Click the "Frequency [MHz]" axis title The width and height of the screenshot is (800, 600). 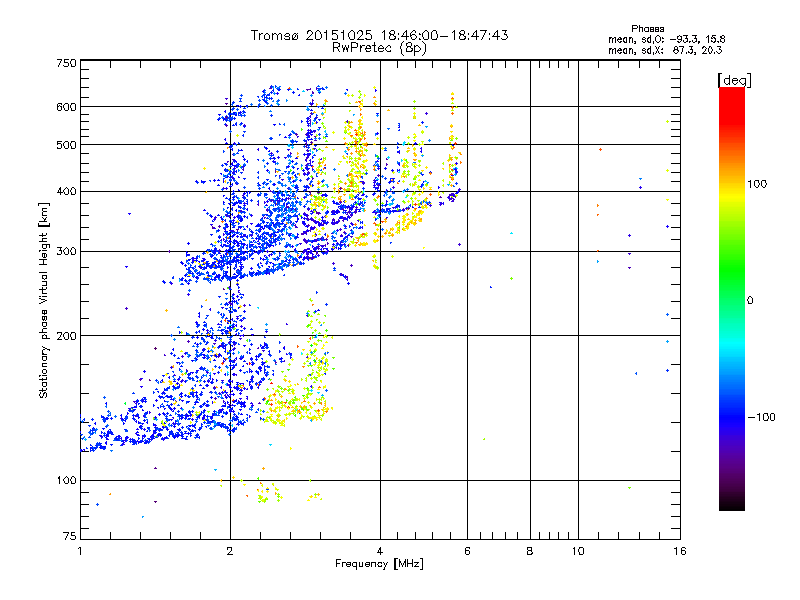click(x=379, y=564)
